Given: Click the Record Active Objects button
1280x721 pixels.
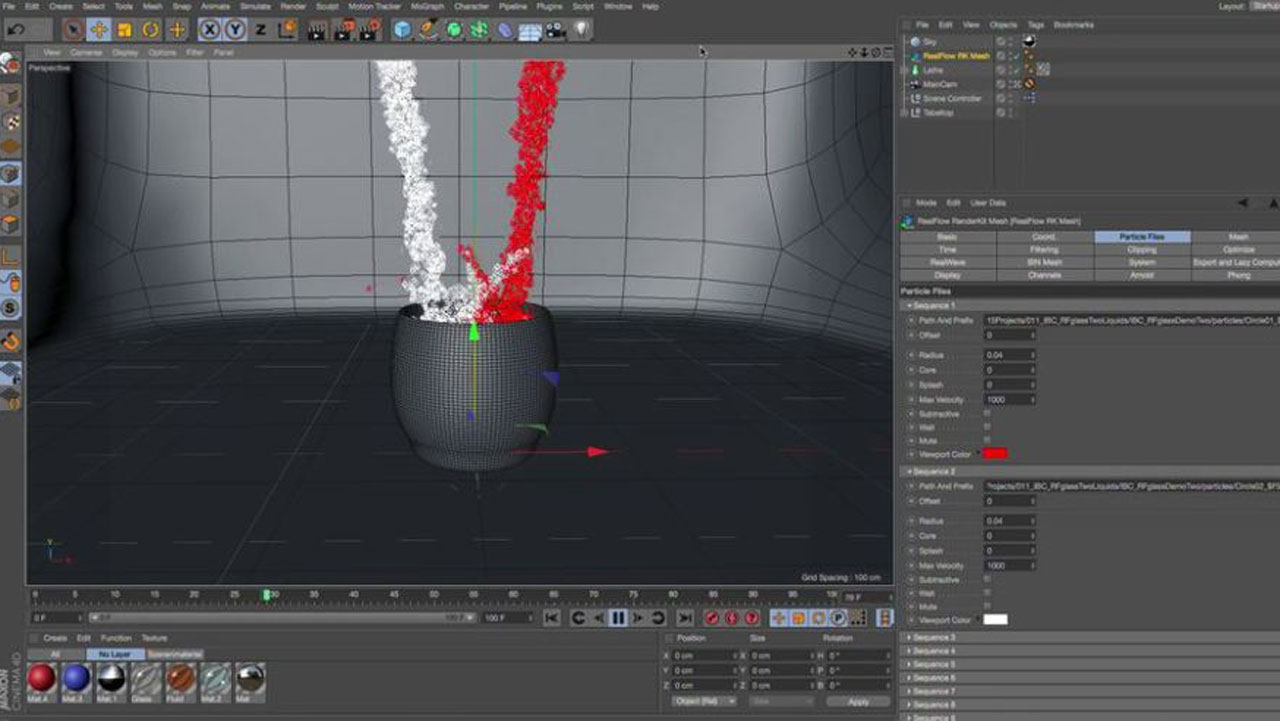Looking at the screenshot, I should pos(712,618).
